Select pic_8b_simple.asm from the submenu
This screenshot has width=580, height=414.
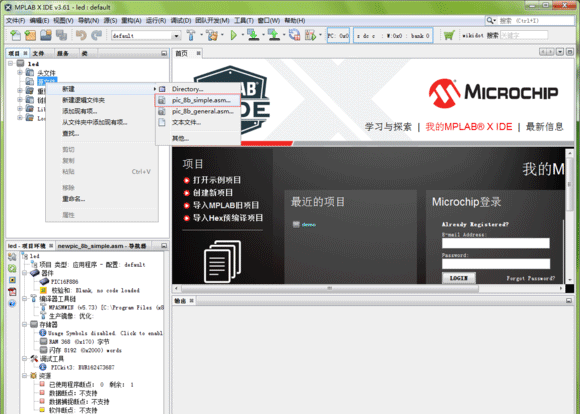[198, 100]
